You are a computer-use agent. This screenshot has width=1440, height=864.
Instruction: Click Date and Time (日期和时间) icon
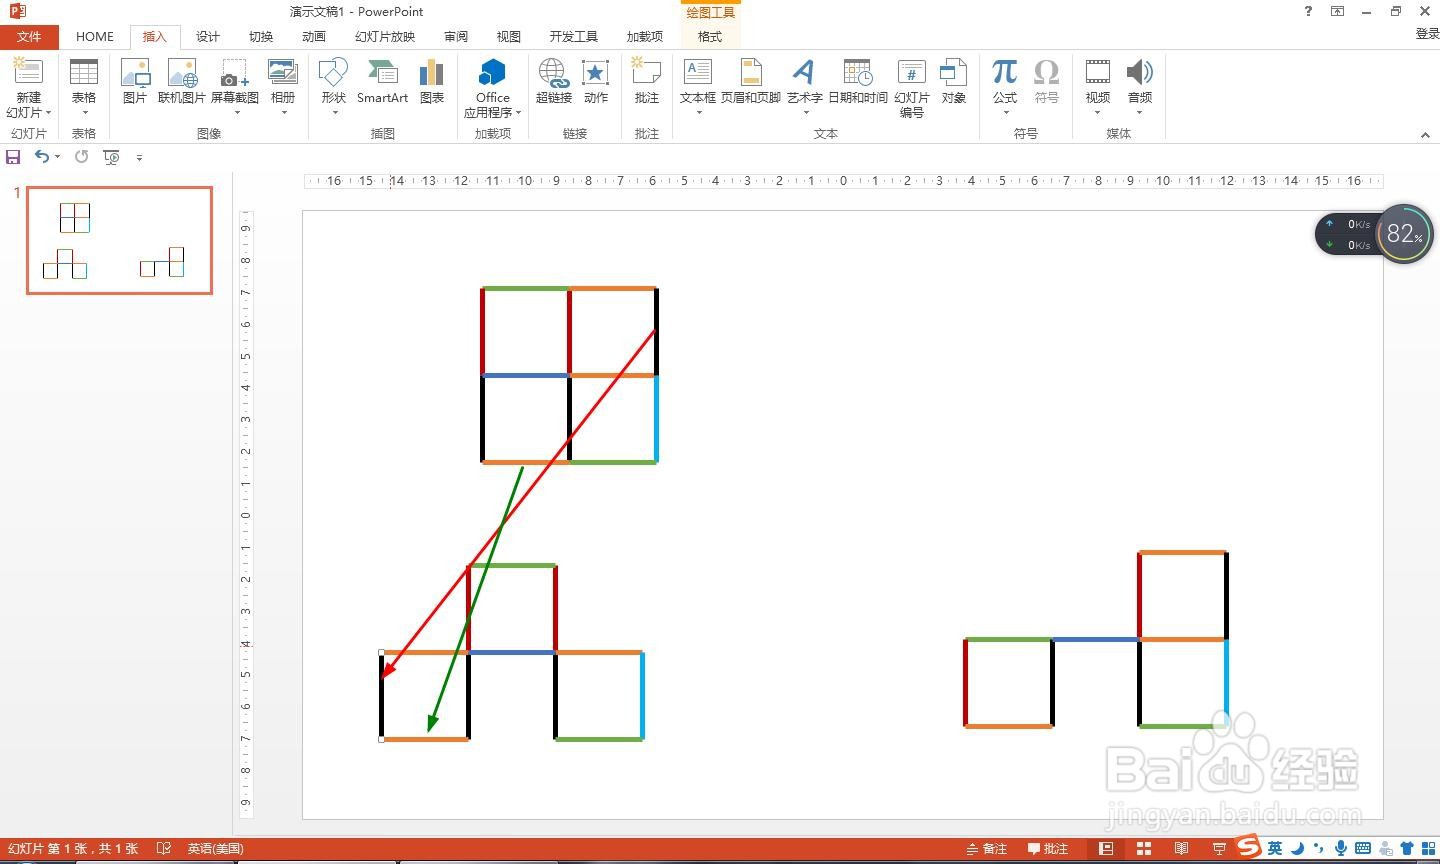[x=857, y=72]
